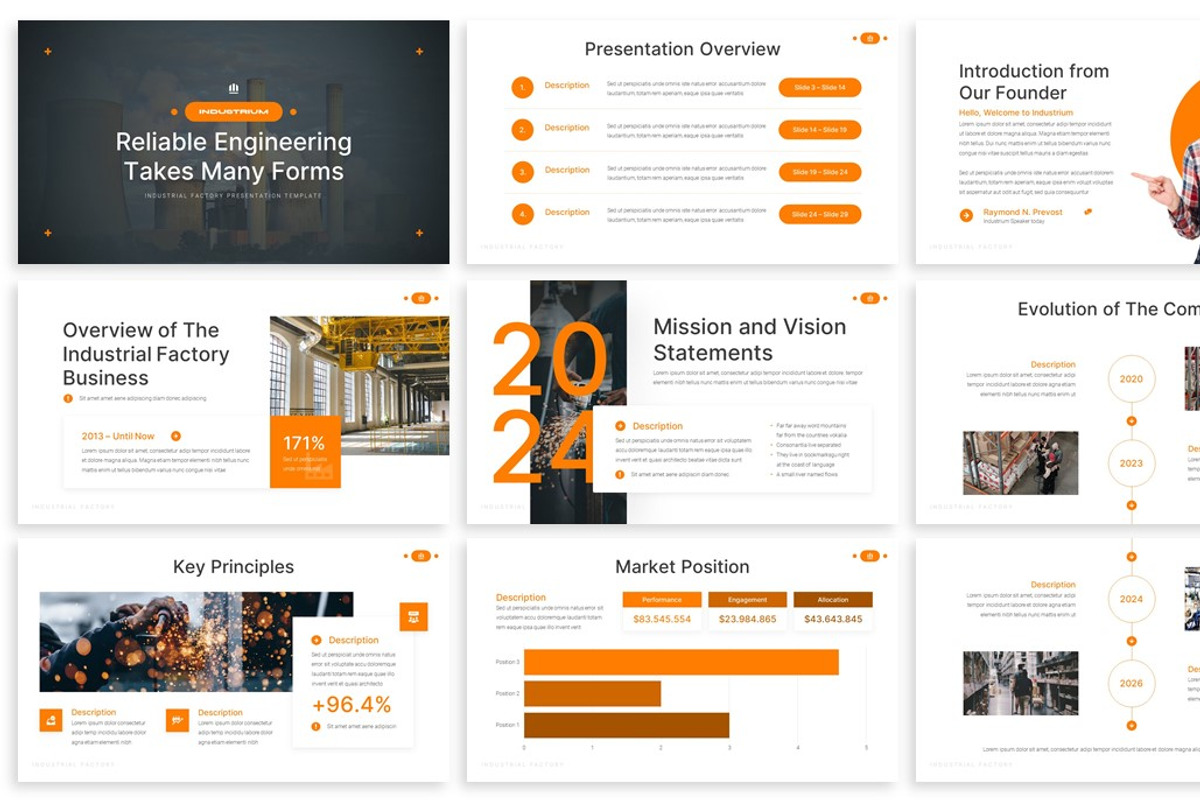The image size is (1200, 800).
Task: Click the Raymond N. Prevost name
Action: coord(1023,212)
